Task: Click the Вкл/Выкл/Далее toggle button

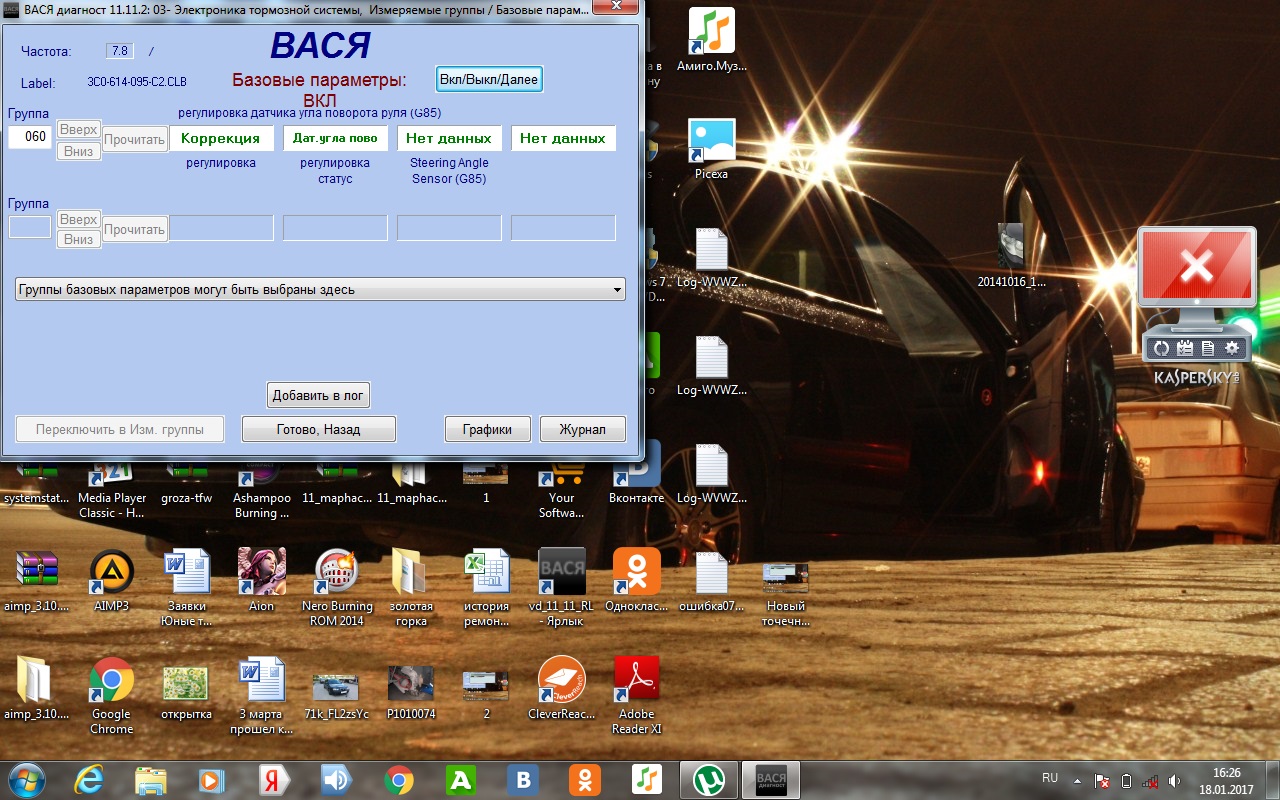Action: (x=489, y=80)
